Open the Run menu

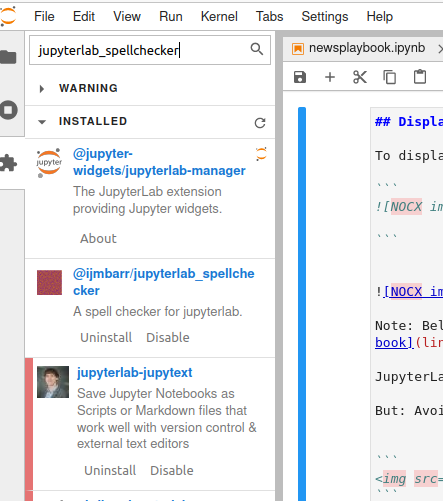pos(171,16)
